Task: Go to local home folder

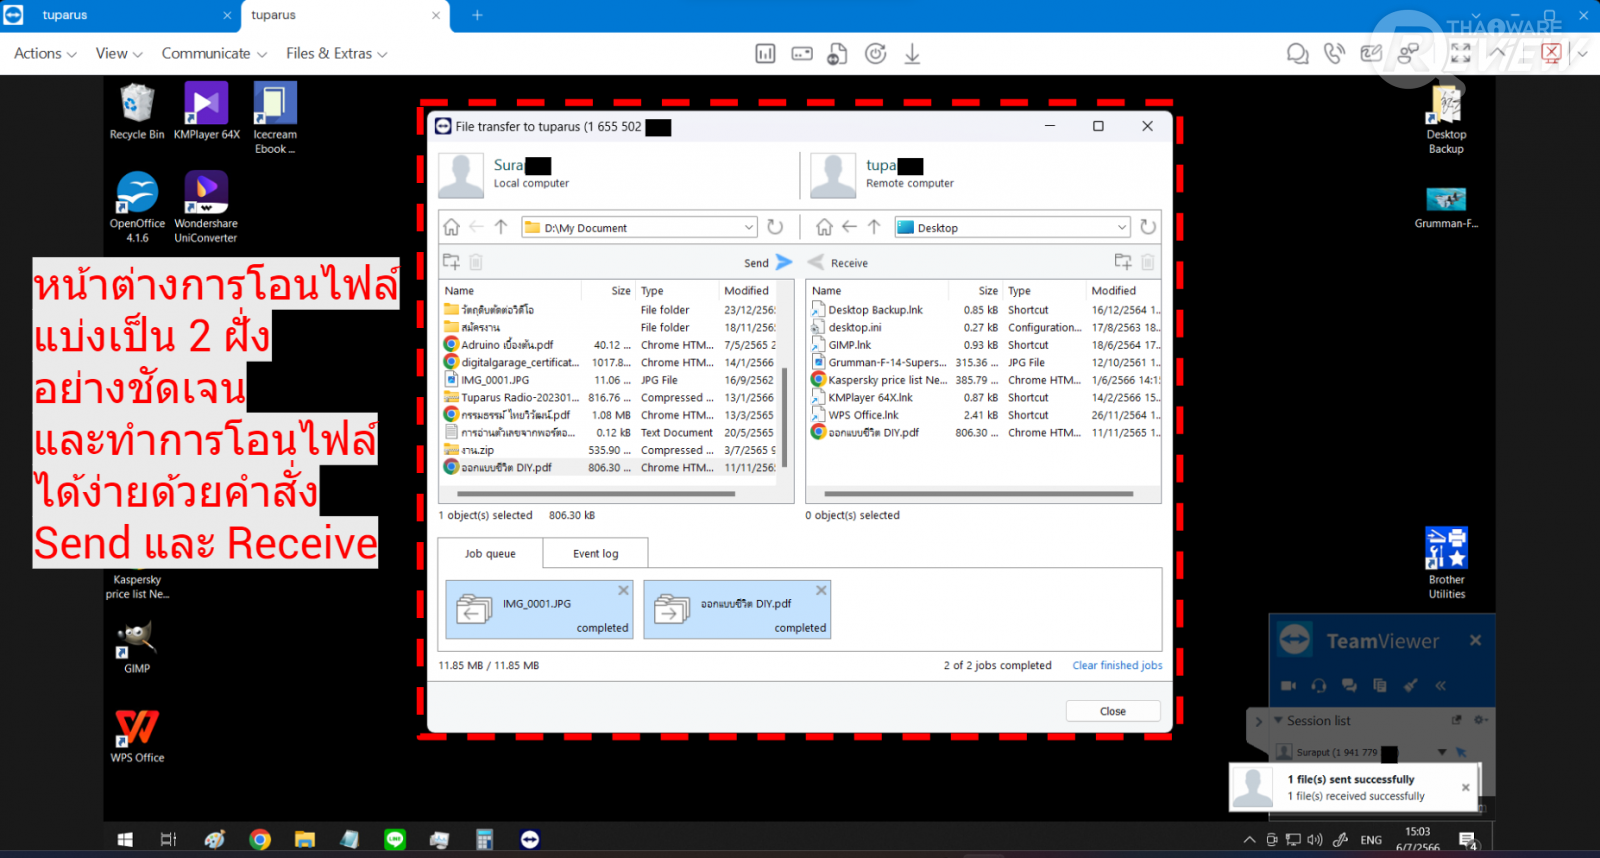Action: [x=452, y=227]
